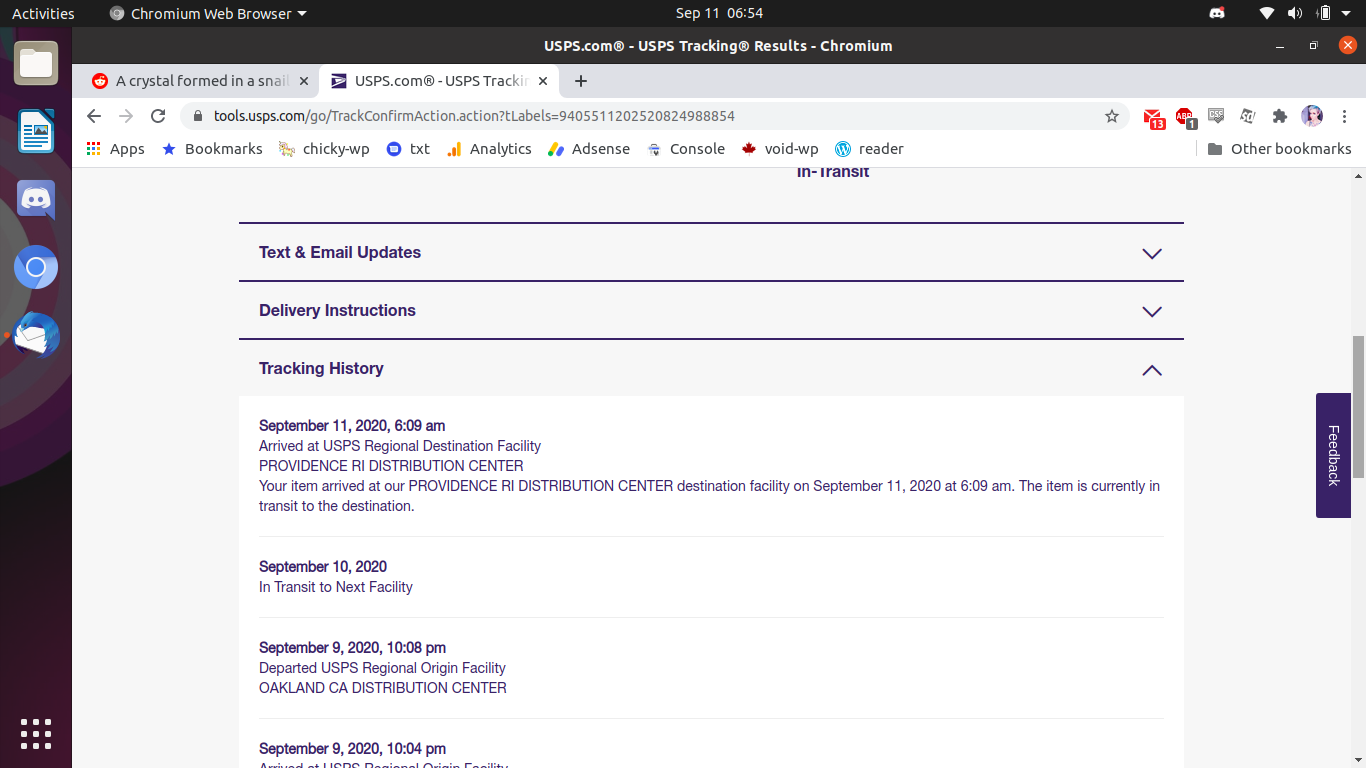Click the September 9, 2020, 10:08 pm date

[352, 648]
